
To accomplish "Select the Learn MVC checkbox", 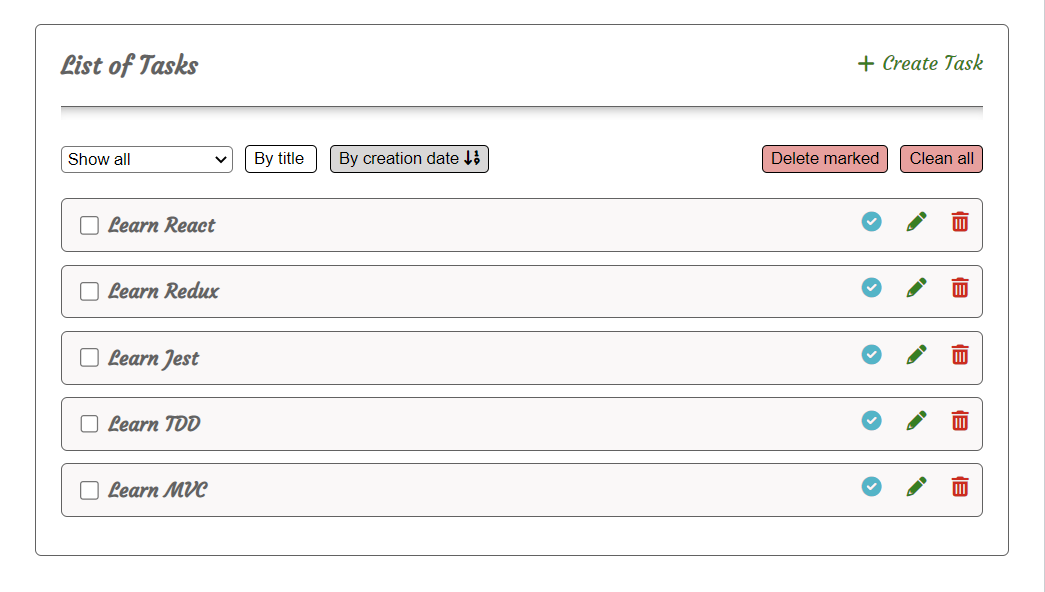I will 89,490.
